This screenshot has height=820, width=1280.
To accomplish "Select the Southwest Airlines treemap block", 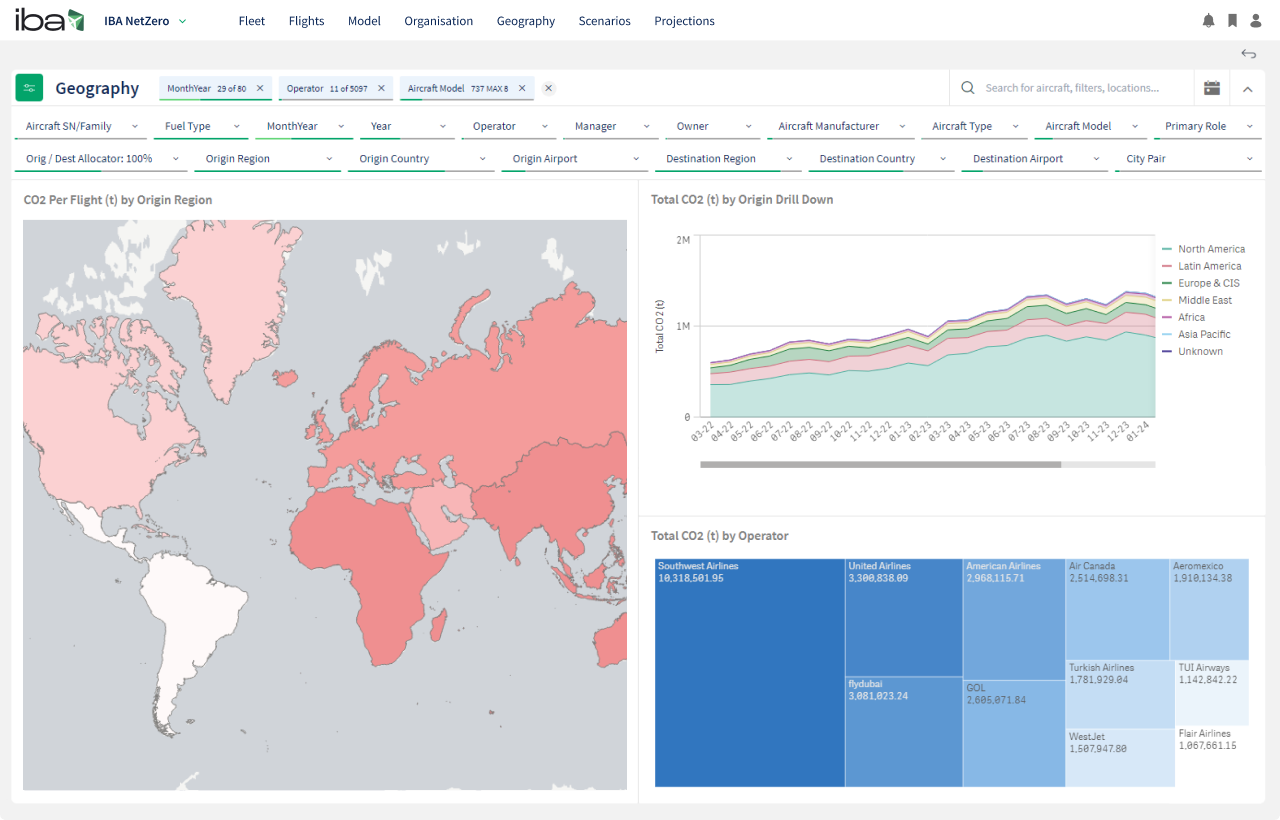I will click(x=749, y=672).
